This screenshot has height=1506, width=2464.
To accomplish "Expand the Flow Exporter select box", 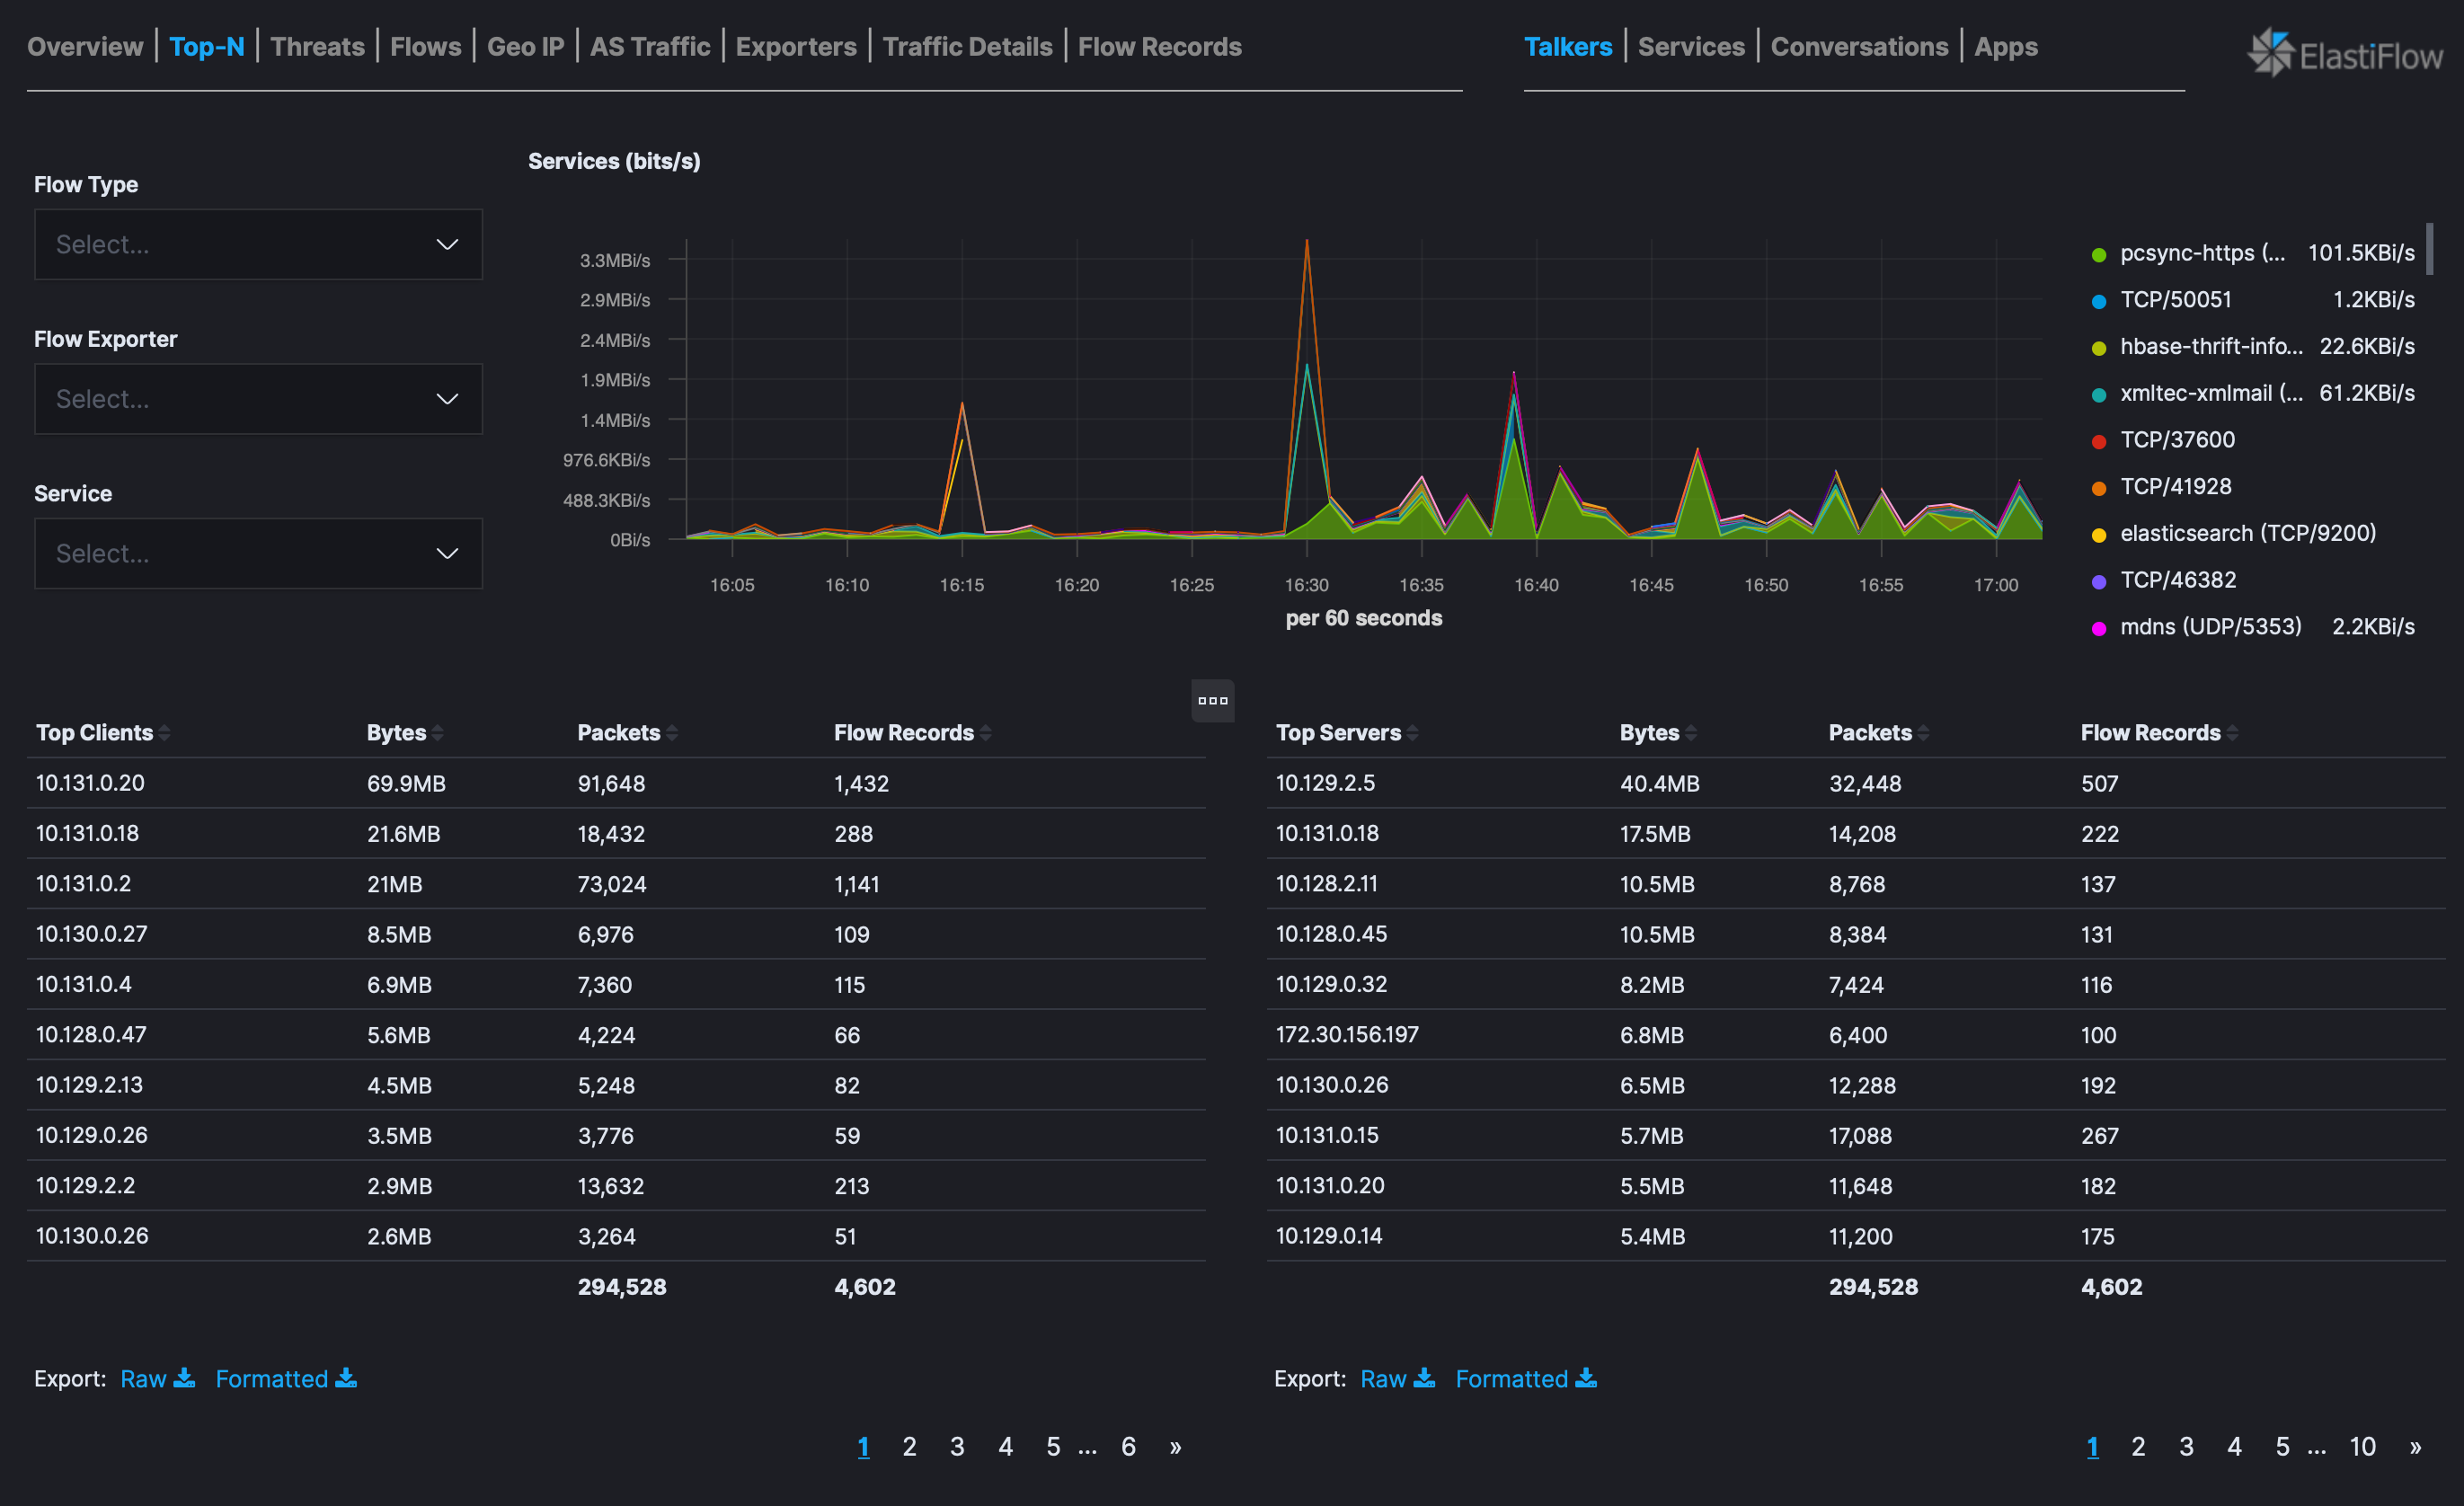I will (x=258, y=399).
